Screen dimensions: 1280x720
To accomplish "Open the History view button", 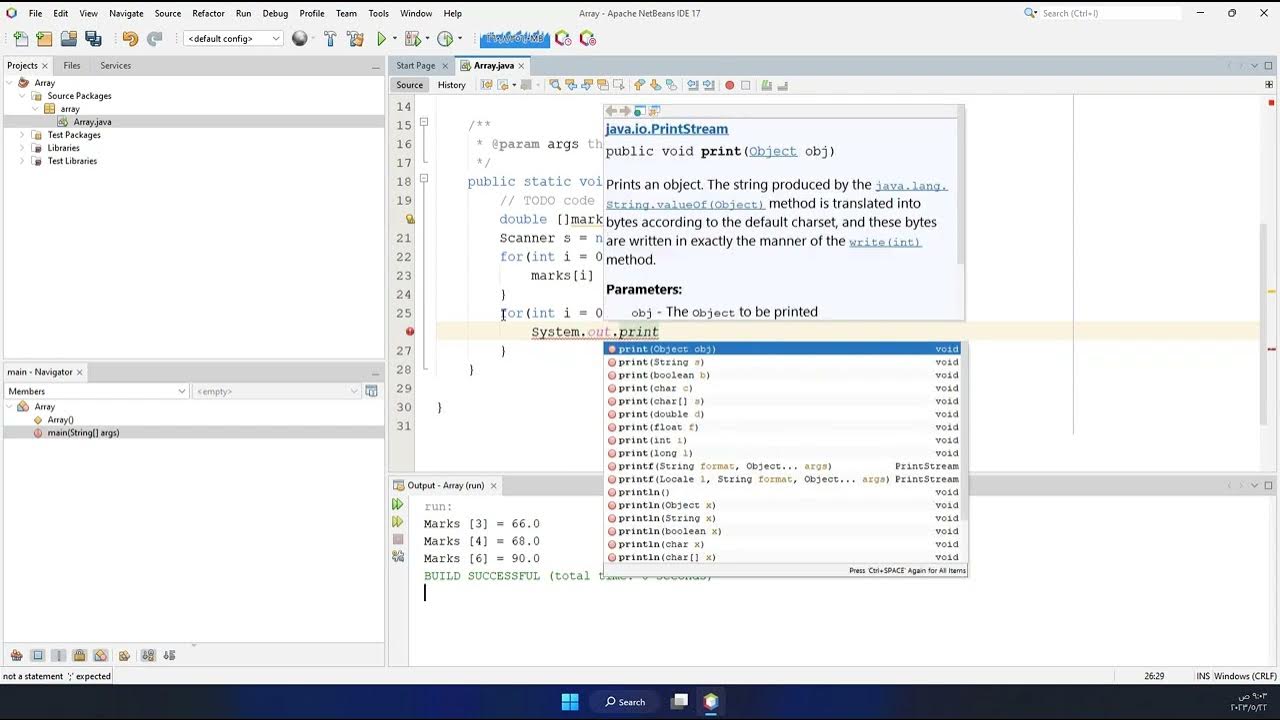I will point(451,85).
